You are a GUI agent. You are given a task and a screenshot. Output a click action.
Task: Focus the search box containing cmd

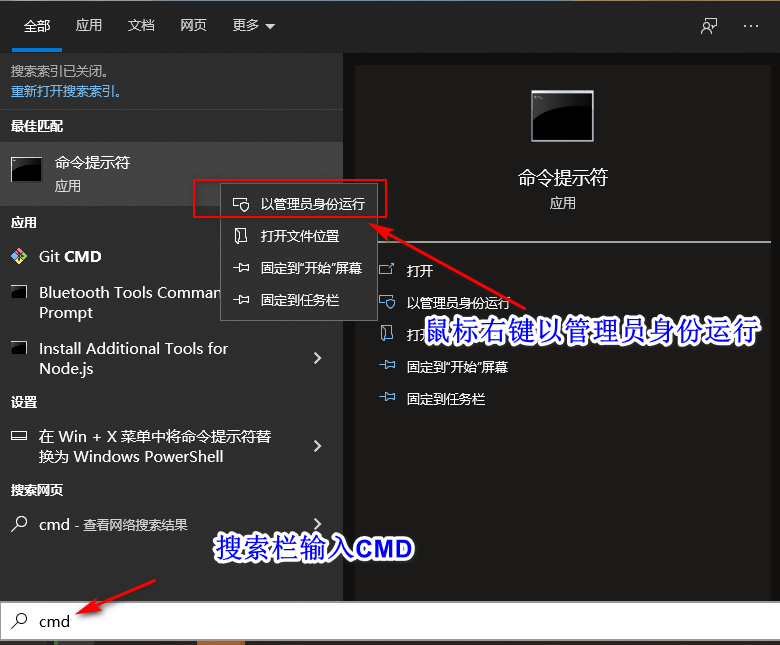pos(390,621)
